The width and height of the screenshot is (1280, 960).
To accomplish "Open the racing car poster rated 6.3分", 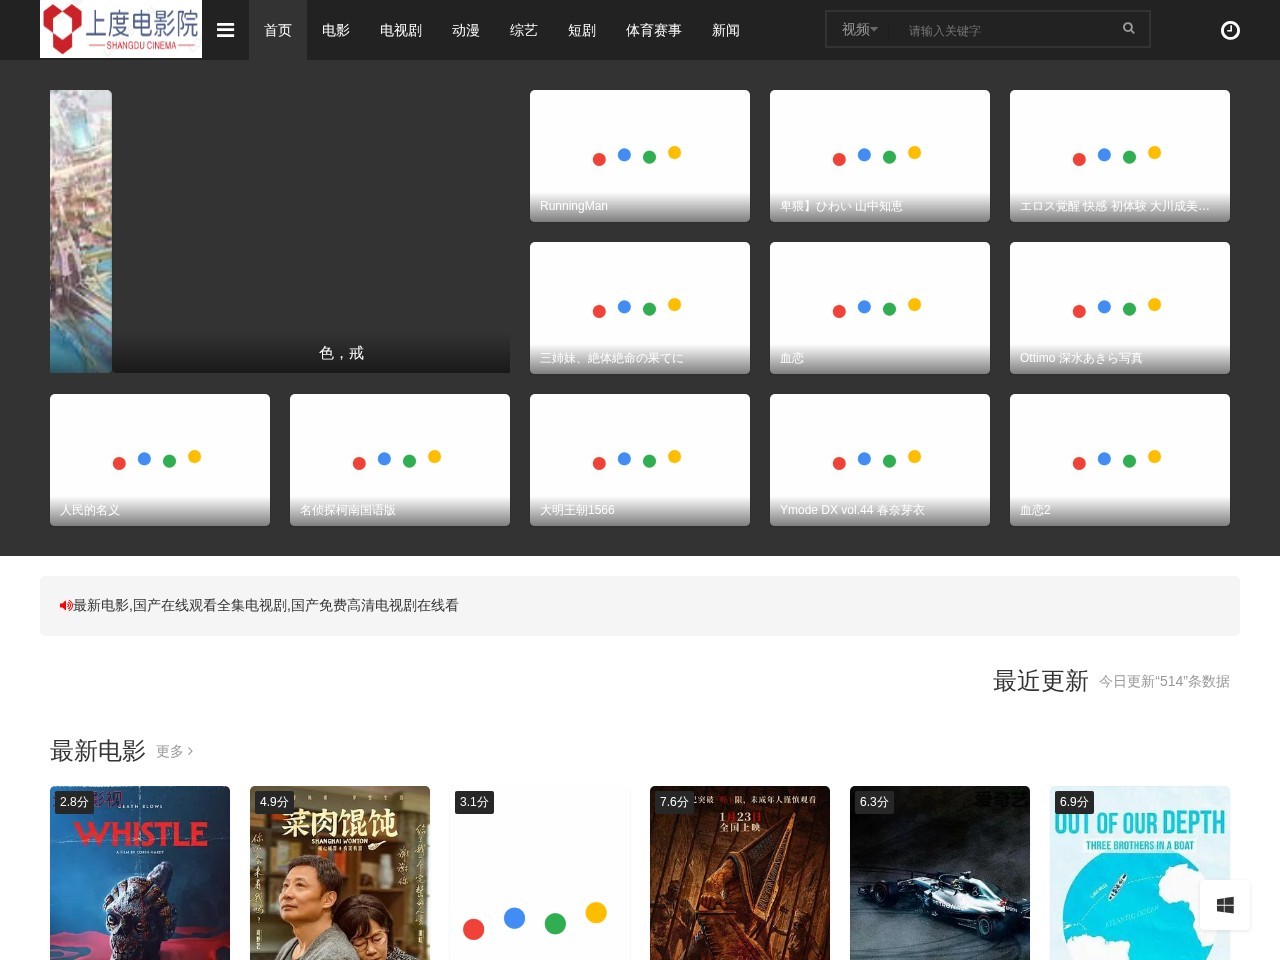I will 940,873.
